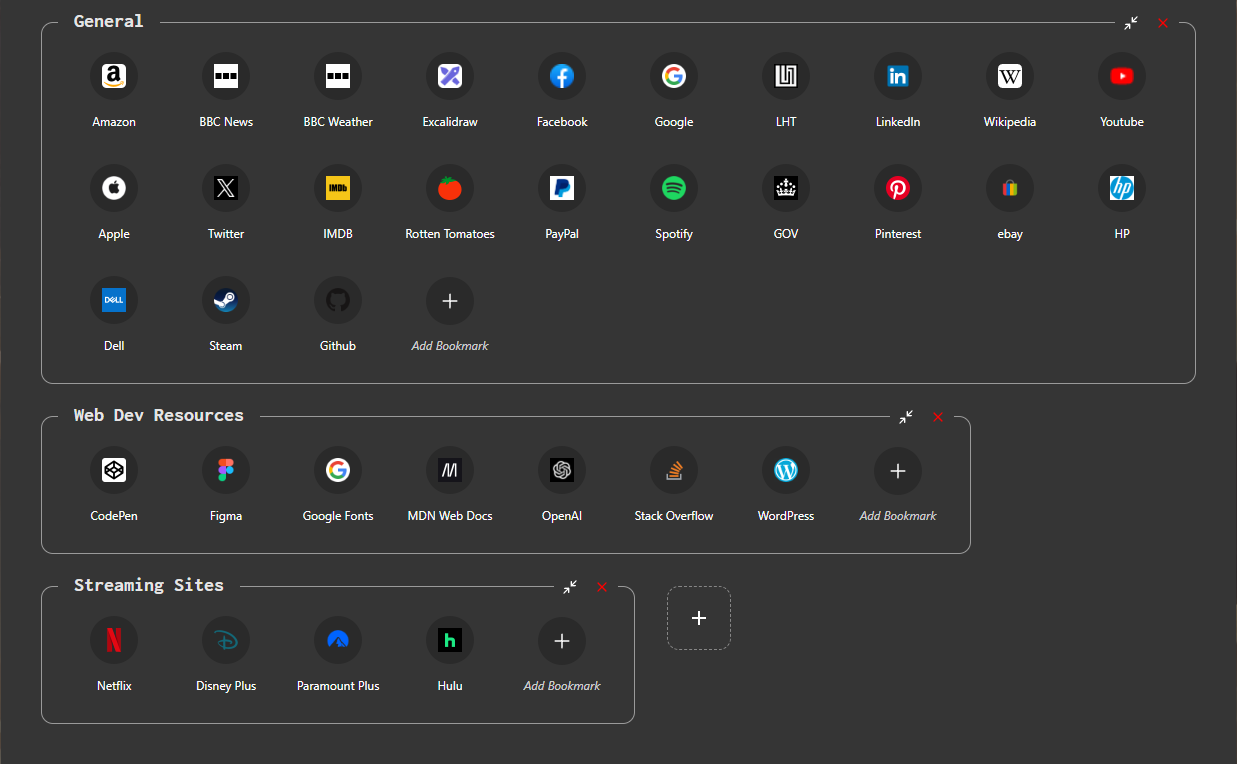Screen dimensions: 1237x764
Task: Launch the Figma bookmark
Action: click(226, 469)
